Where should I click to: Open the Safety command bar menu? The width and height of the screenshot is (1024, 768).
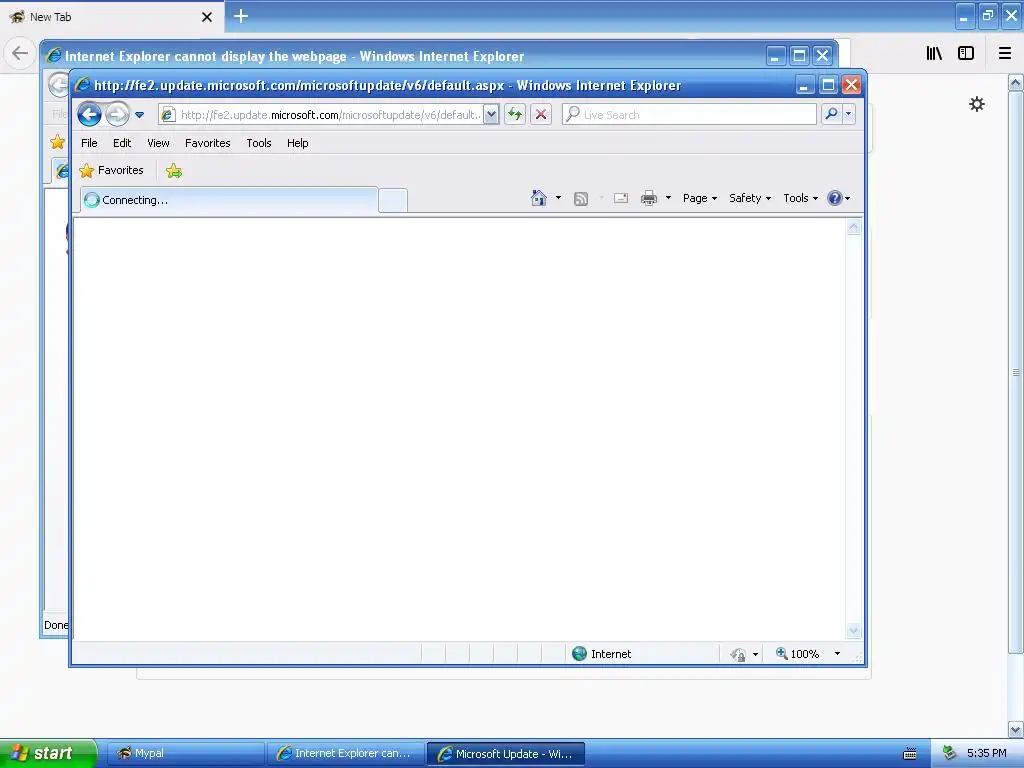coord(750,198)
